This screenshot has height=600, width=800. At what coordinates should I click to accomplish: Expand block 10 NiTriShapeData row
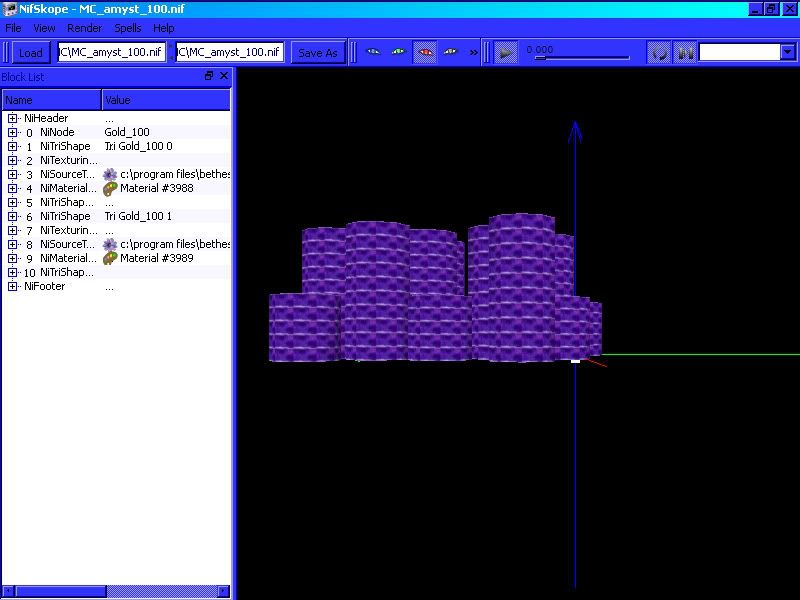(x=12, y=273)
